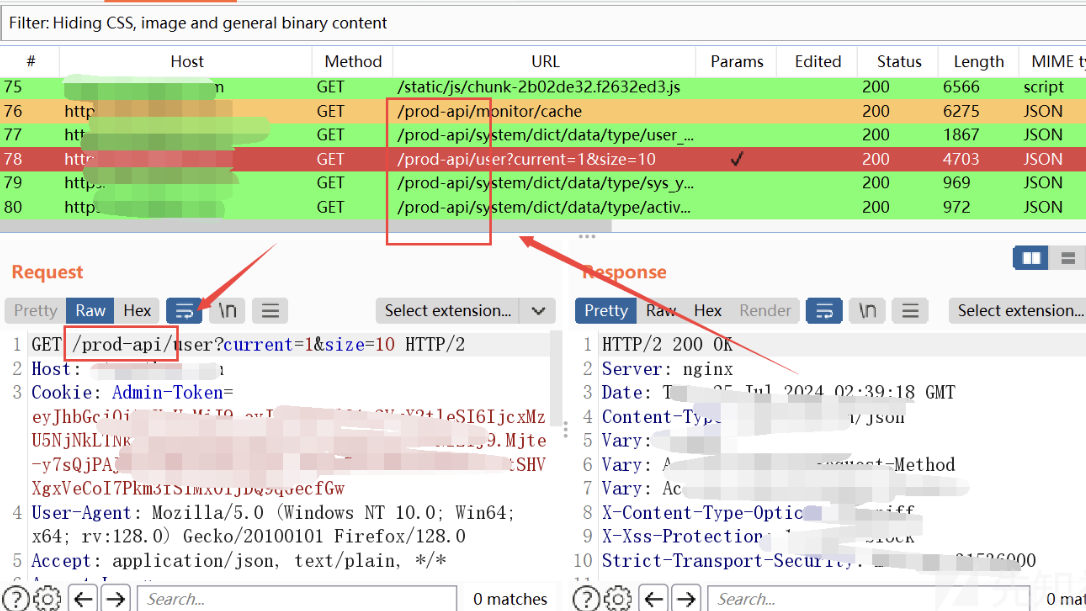Select row 78 /prod-api/user?current=1&size=10
The height and width of the screenshot is (611, 1086).
pos(543,159)
